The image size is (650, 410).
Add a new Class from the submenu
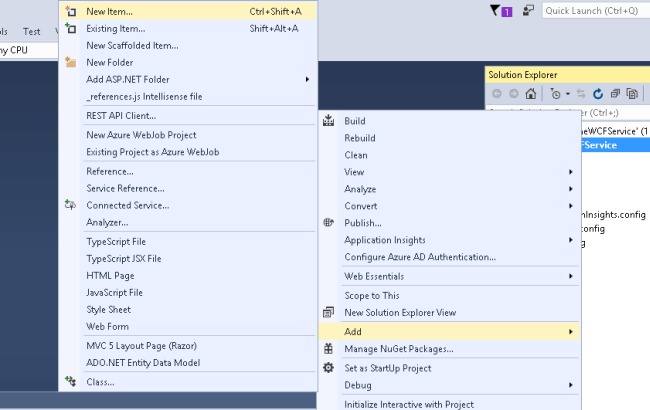[188, 382]
